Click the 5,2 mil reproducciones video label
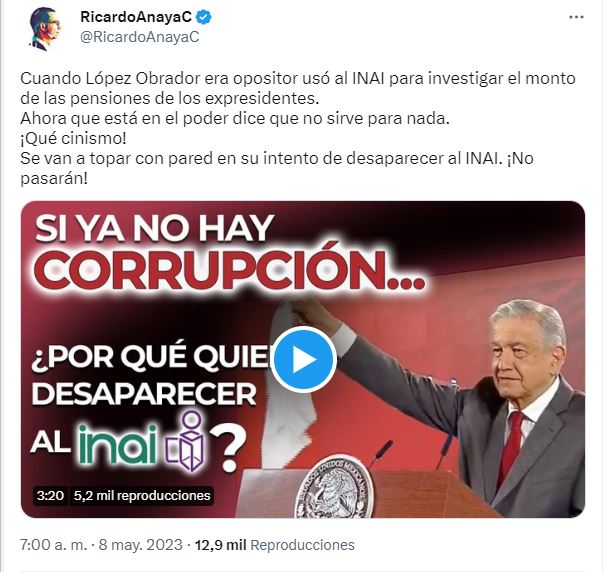This screenshot has width=606, height=572. pyautogui.click(x=142, y=495)
